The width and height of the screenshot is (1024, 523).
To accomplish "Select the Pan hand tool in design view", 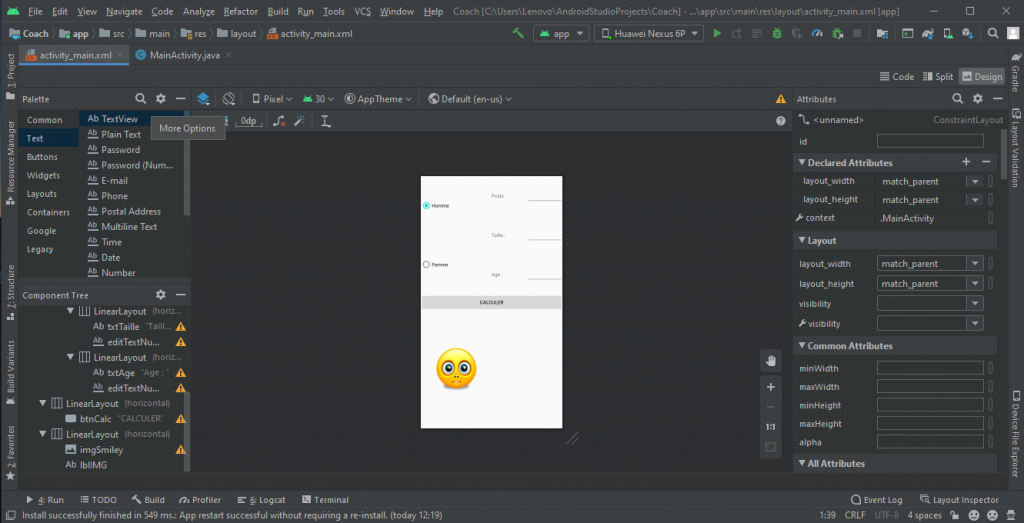I will coord(770,361).
